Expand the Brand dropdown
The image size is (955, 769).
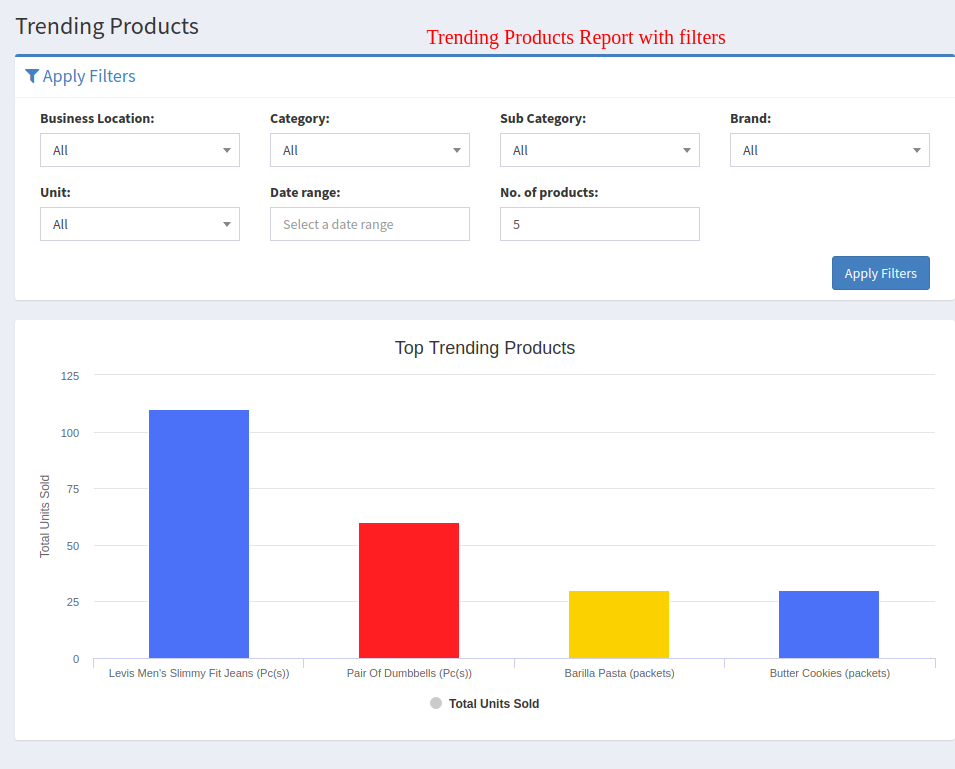[830, 150]
